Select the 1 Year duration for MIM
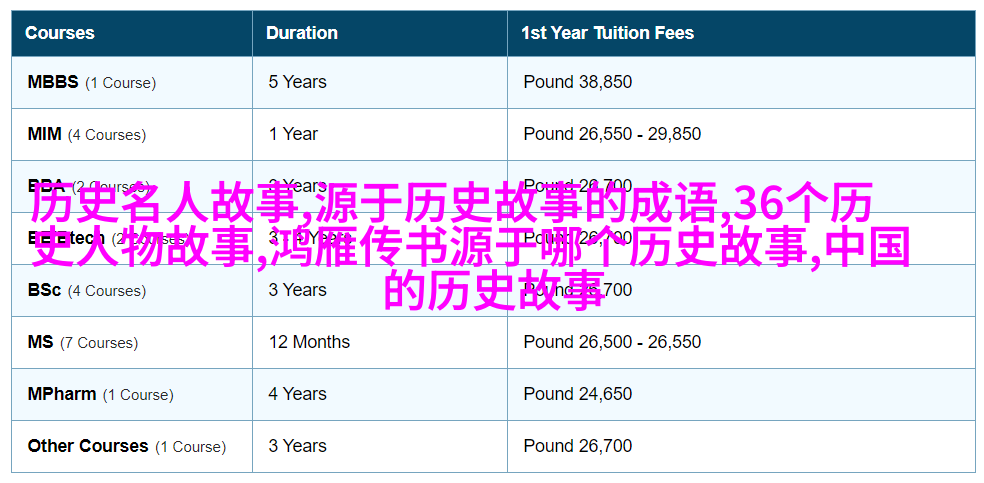Screen dimensions: 984x483 (293, 134)
